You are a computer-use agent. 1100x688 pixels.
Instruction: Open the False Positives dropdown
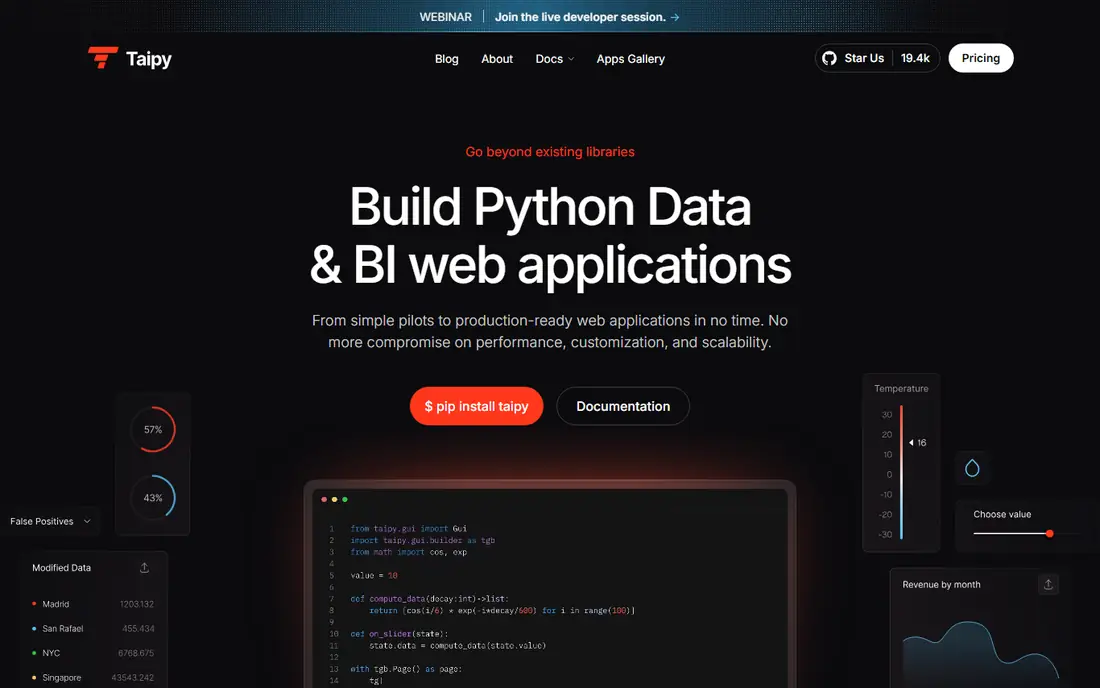coord(51,521)
